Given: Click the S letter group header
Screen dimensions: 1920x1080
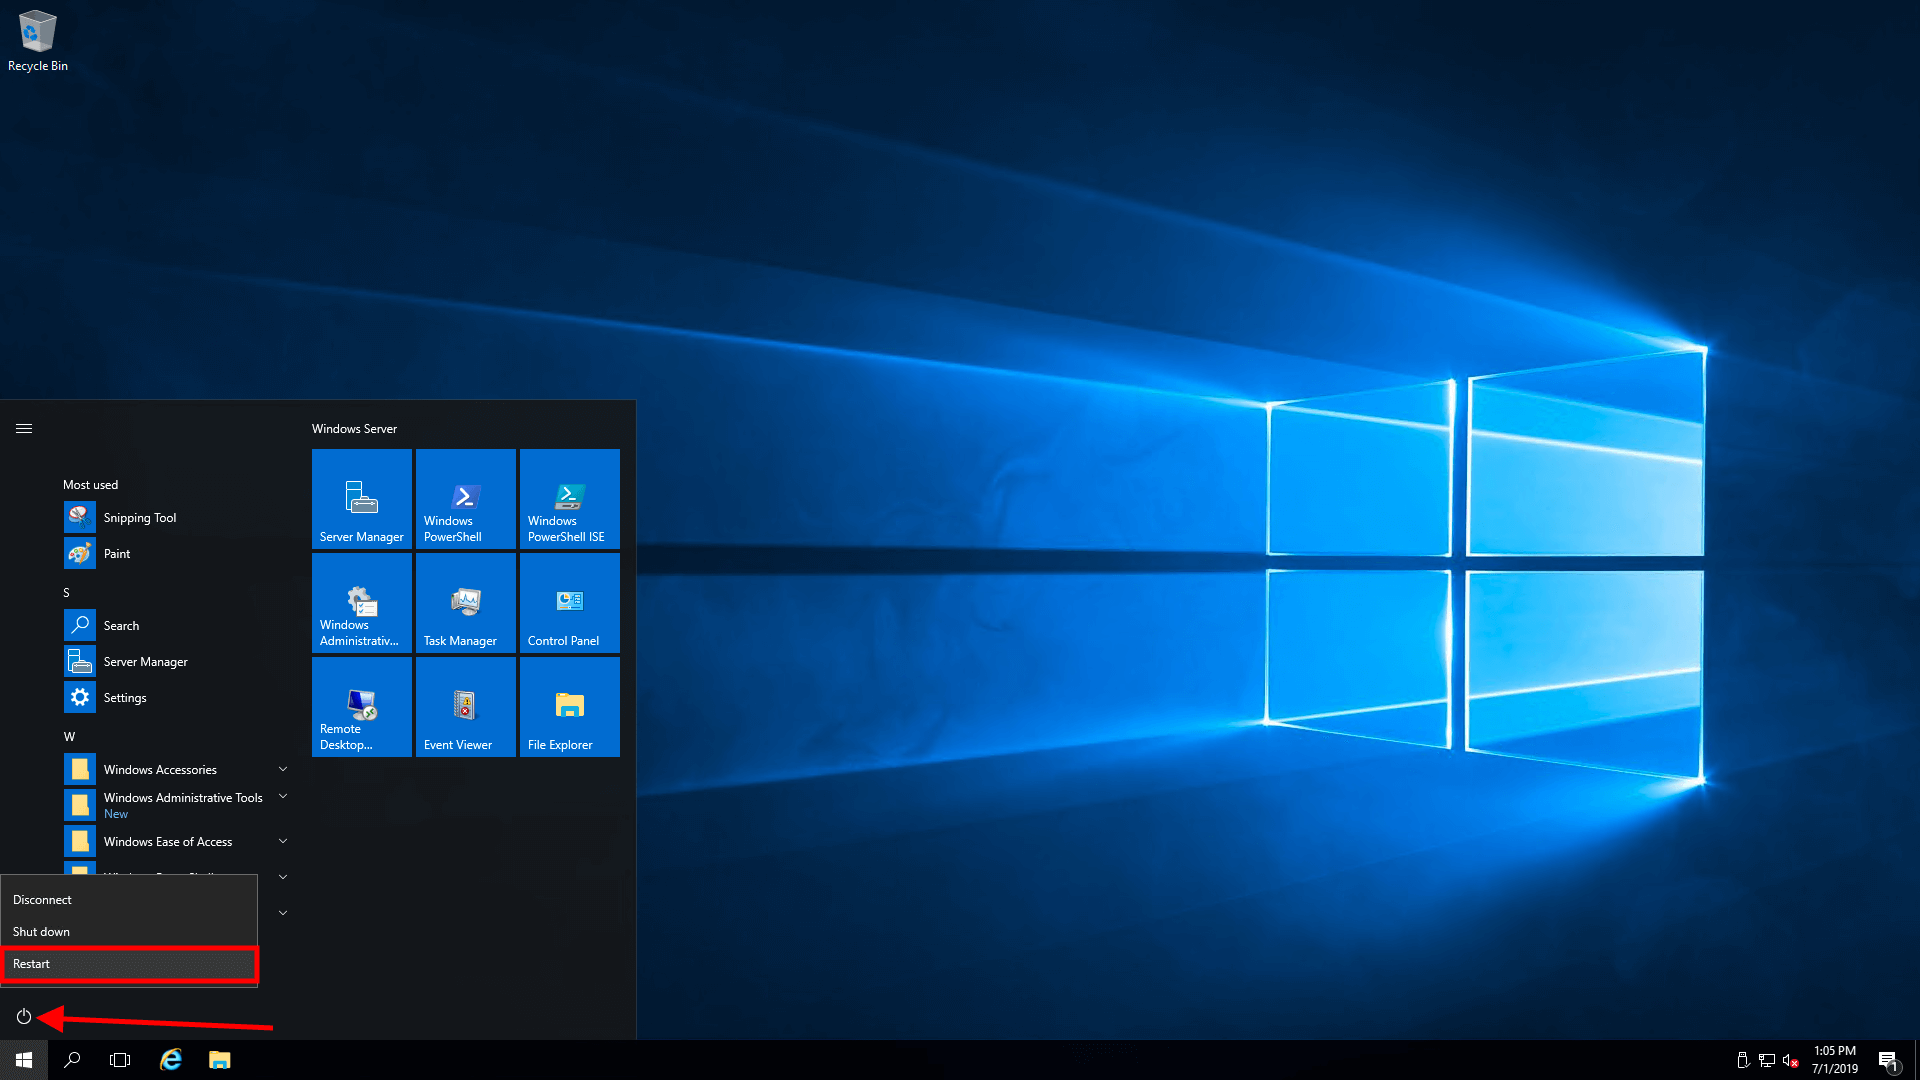Looking at the screenshot, I should click(x=67, y=593).
